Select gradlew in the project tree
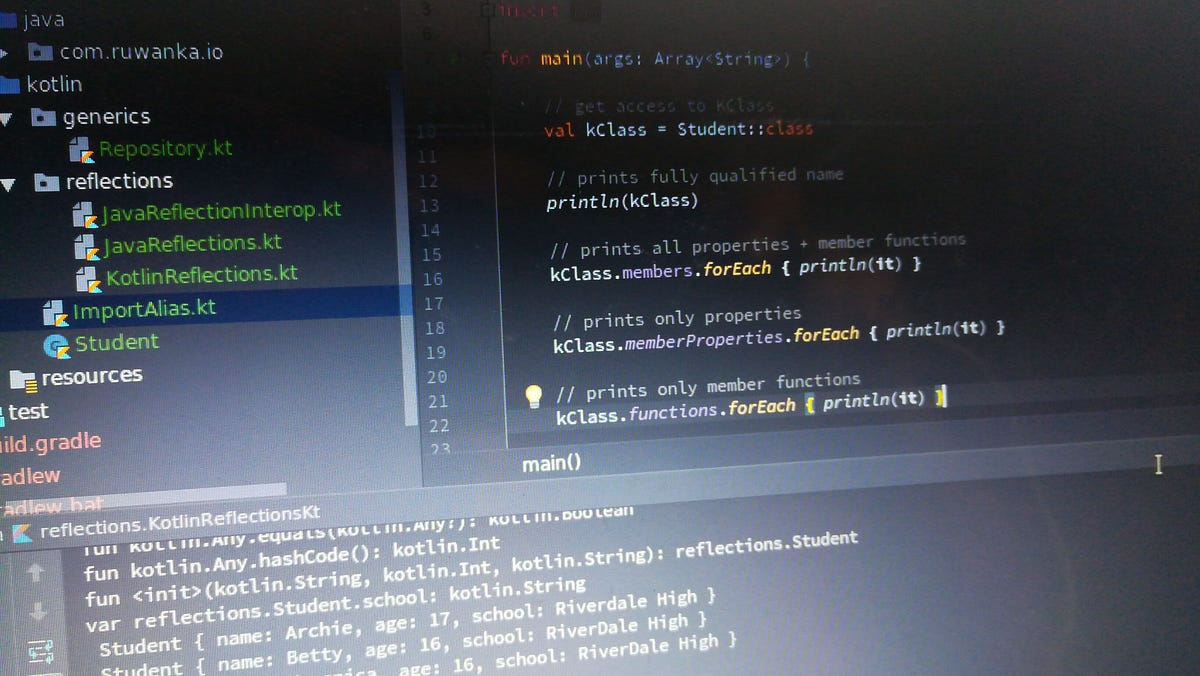 (30, 476)
